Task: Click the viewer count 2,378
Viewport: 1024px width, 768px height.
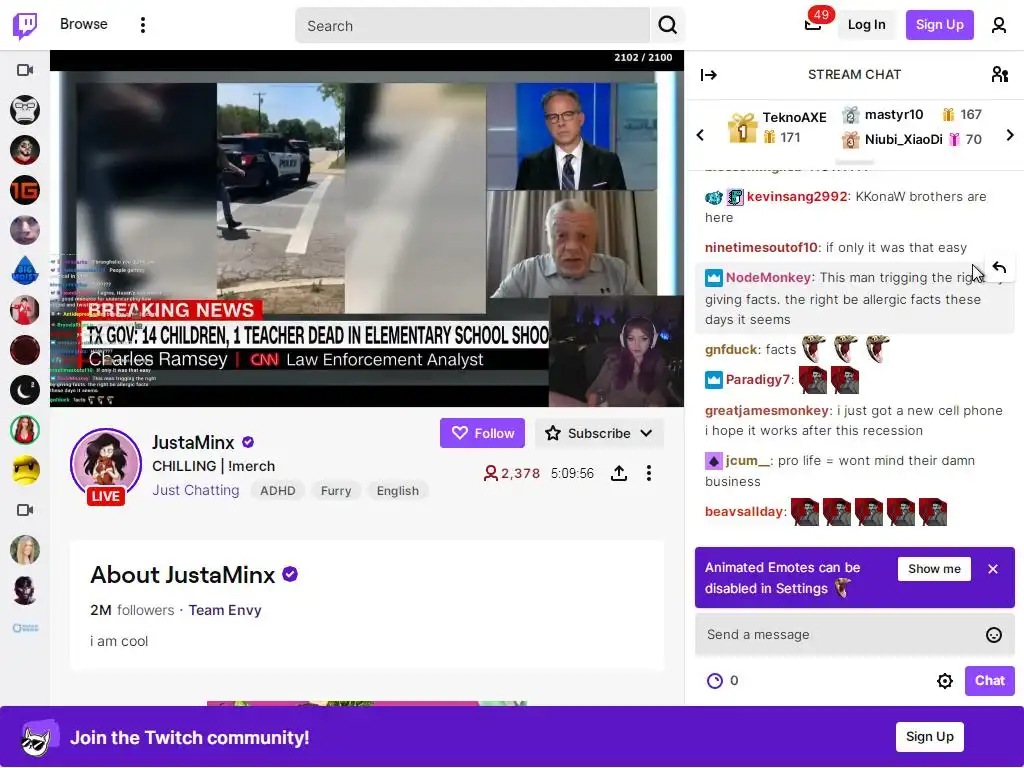Action: tap(511, 473)
